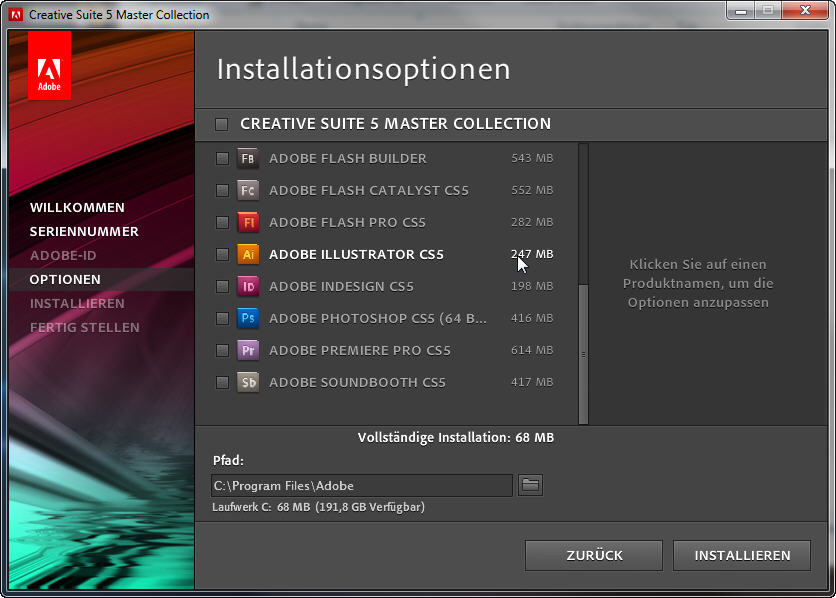Select Adobe InDesign CS5 product name
Screen dimensions: 836x598
pos(341,286)
